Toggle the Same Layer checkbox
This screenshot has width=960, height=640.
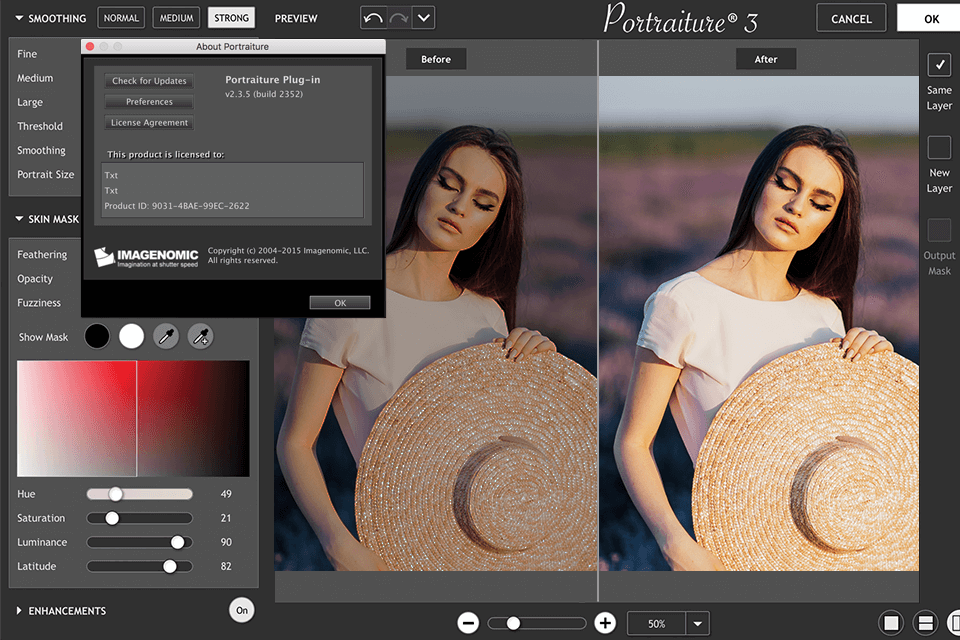pos(939,64)
